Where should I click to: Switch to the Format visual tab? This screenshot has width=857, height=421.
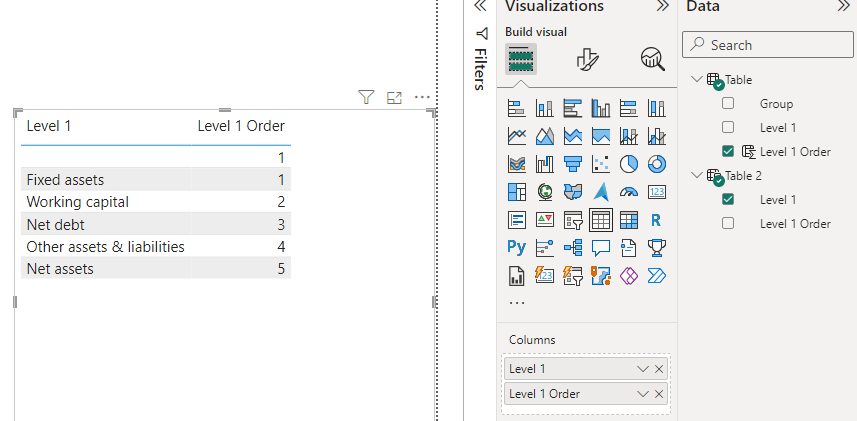coord(588,59)
